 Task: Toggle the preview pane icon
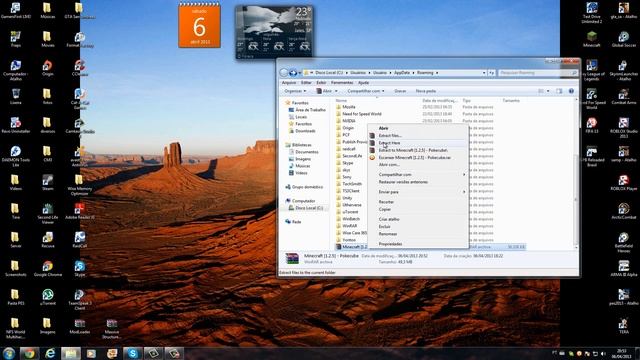(559, 91)
